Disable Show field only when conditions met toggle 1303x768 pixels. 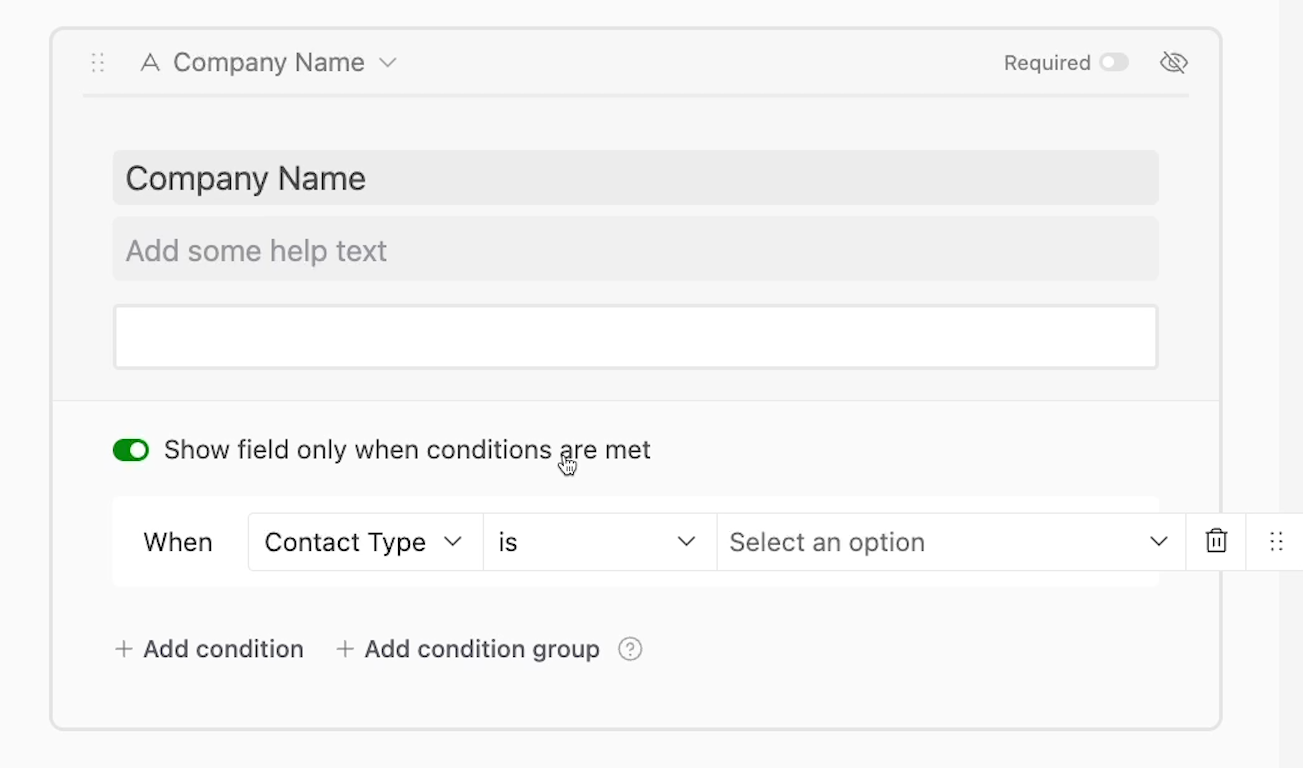click(x=131, y=450)
